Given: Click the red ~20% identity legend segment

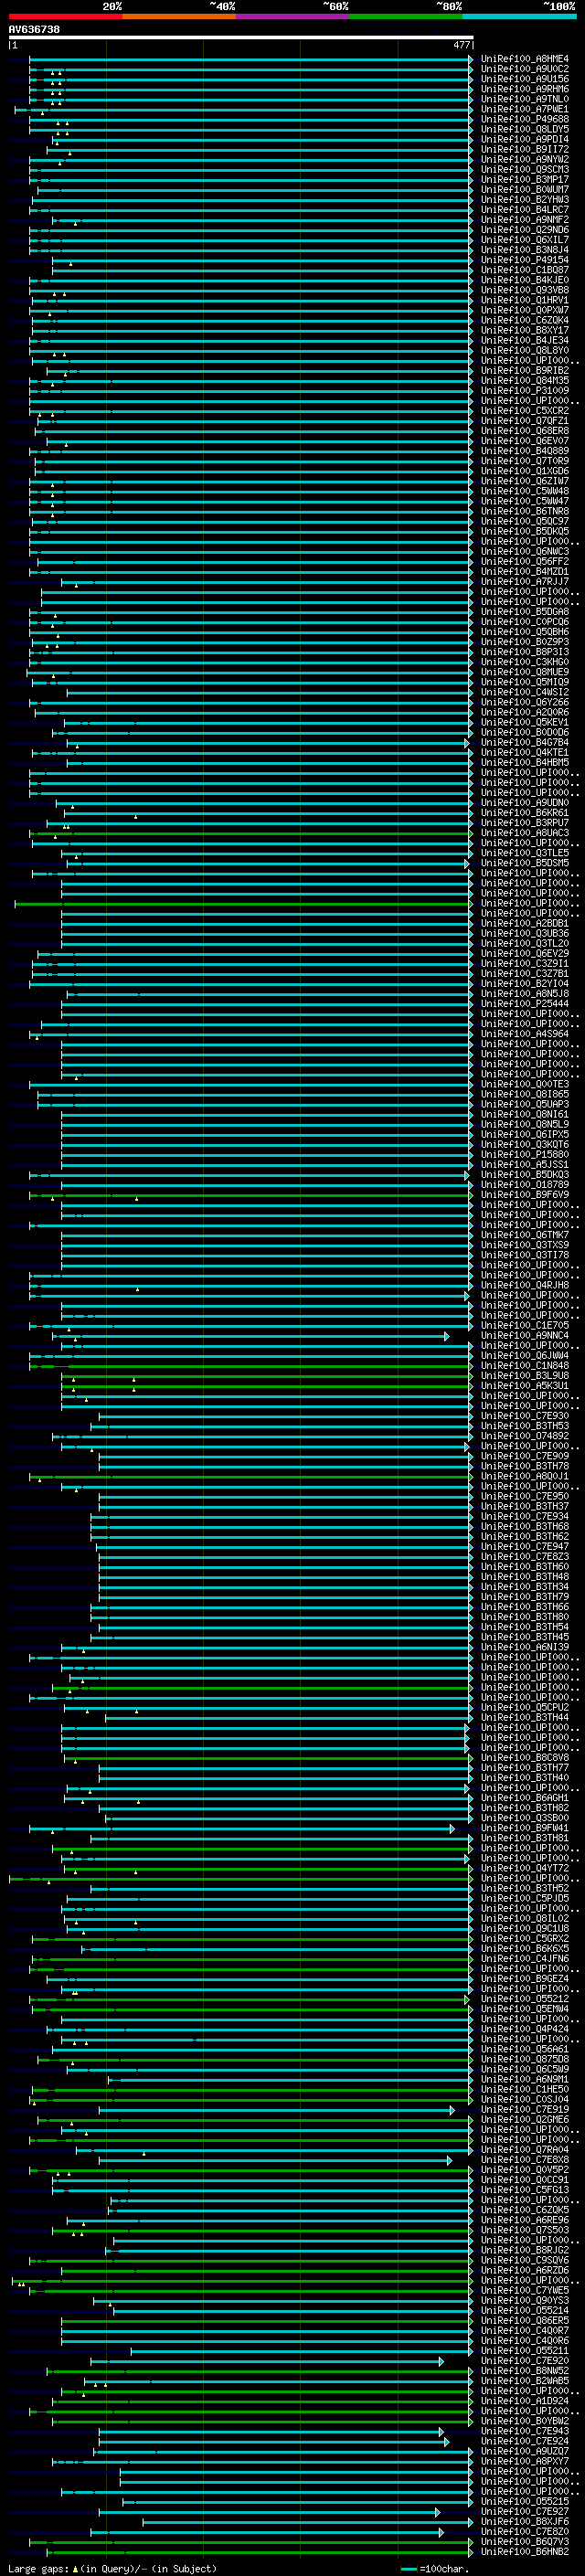Looking at the screenshot, I should coord(65,17).
